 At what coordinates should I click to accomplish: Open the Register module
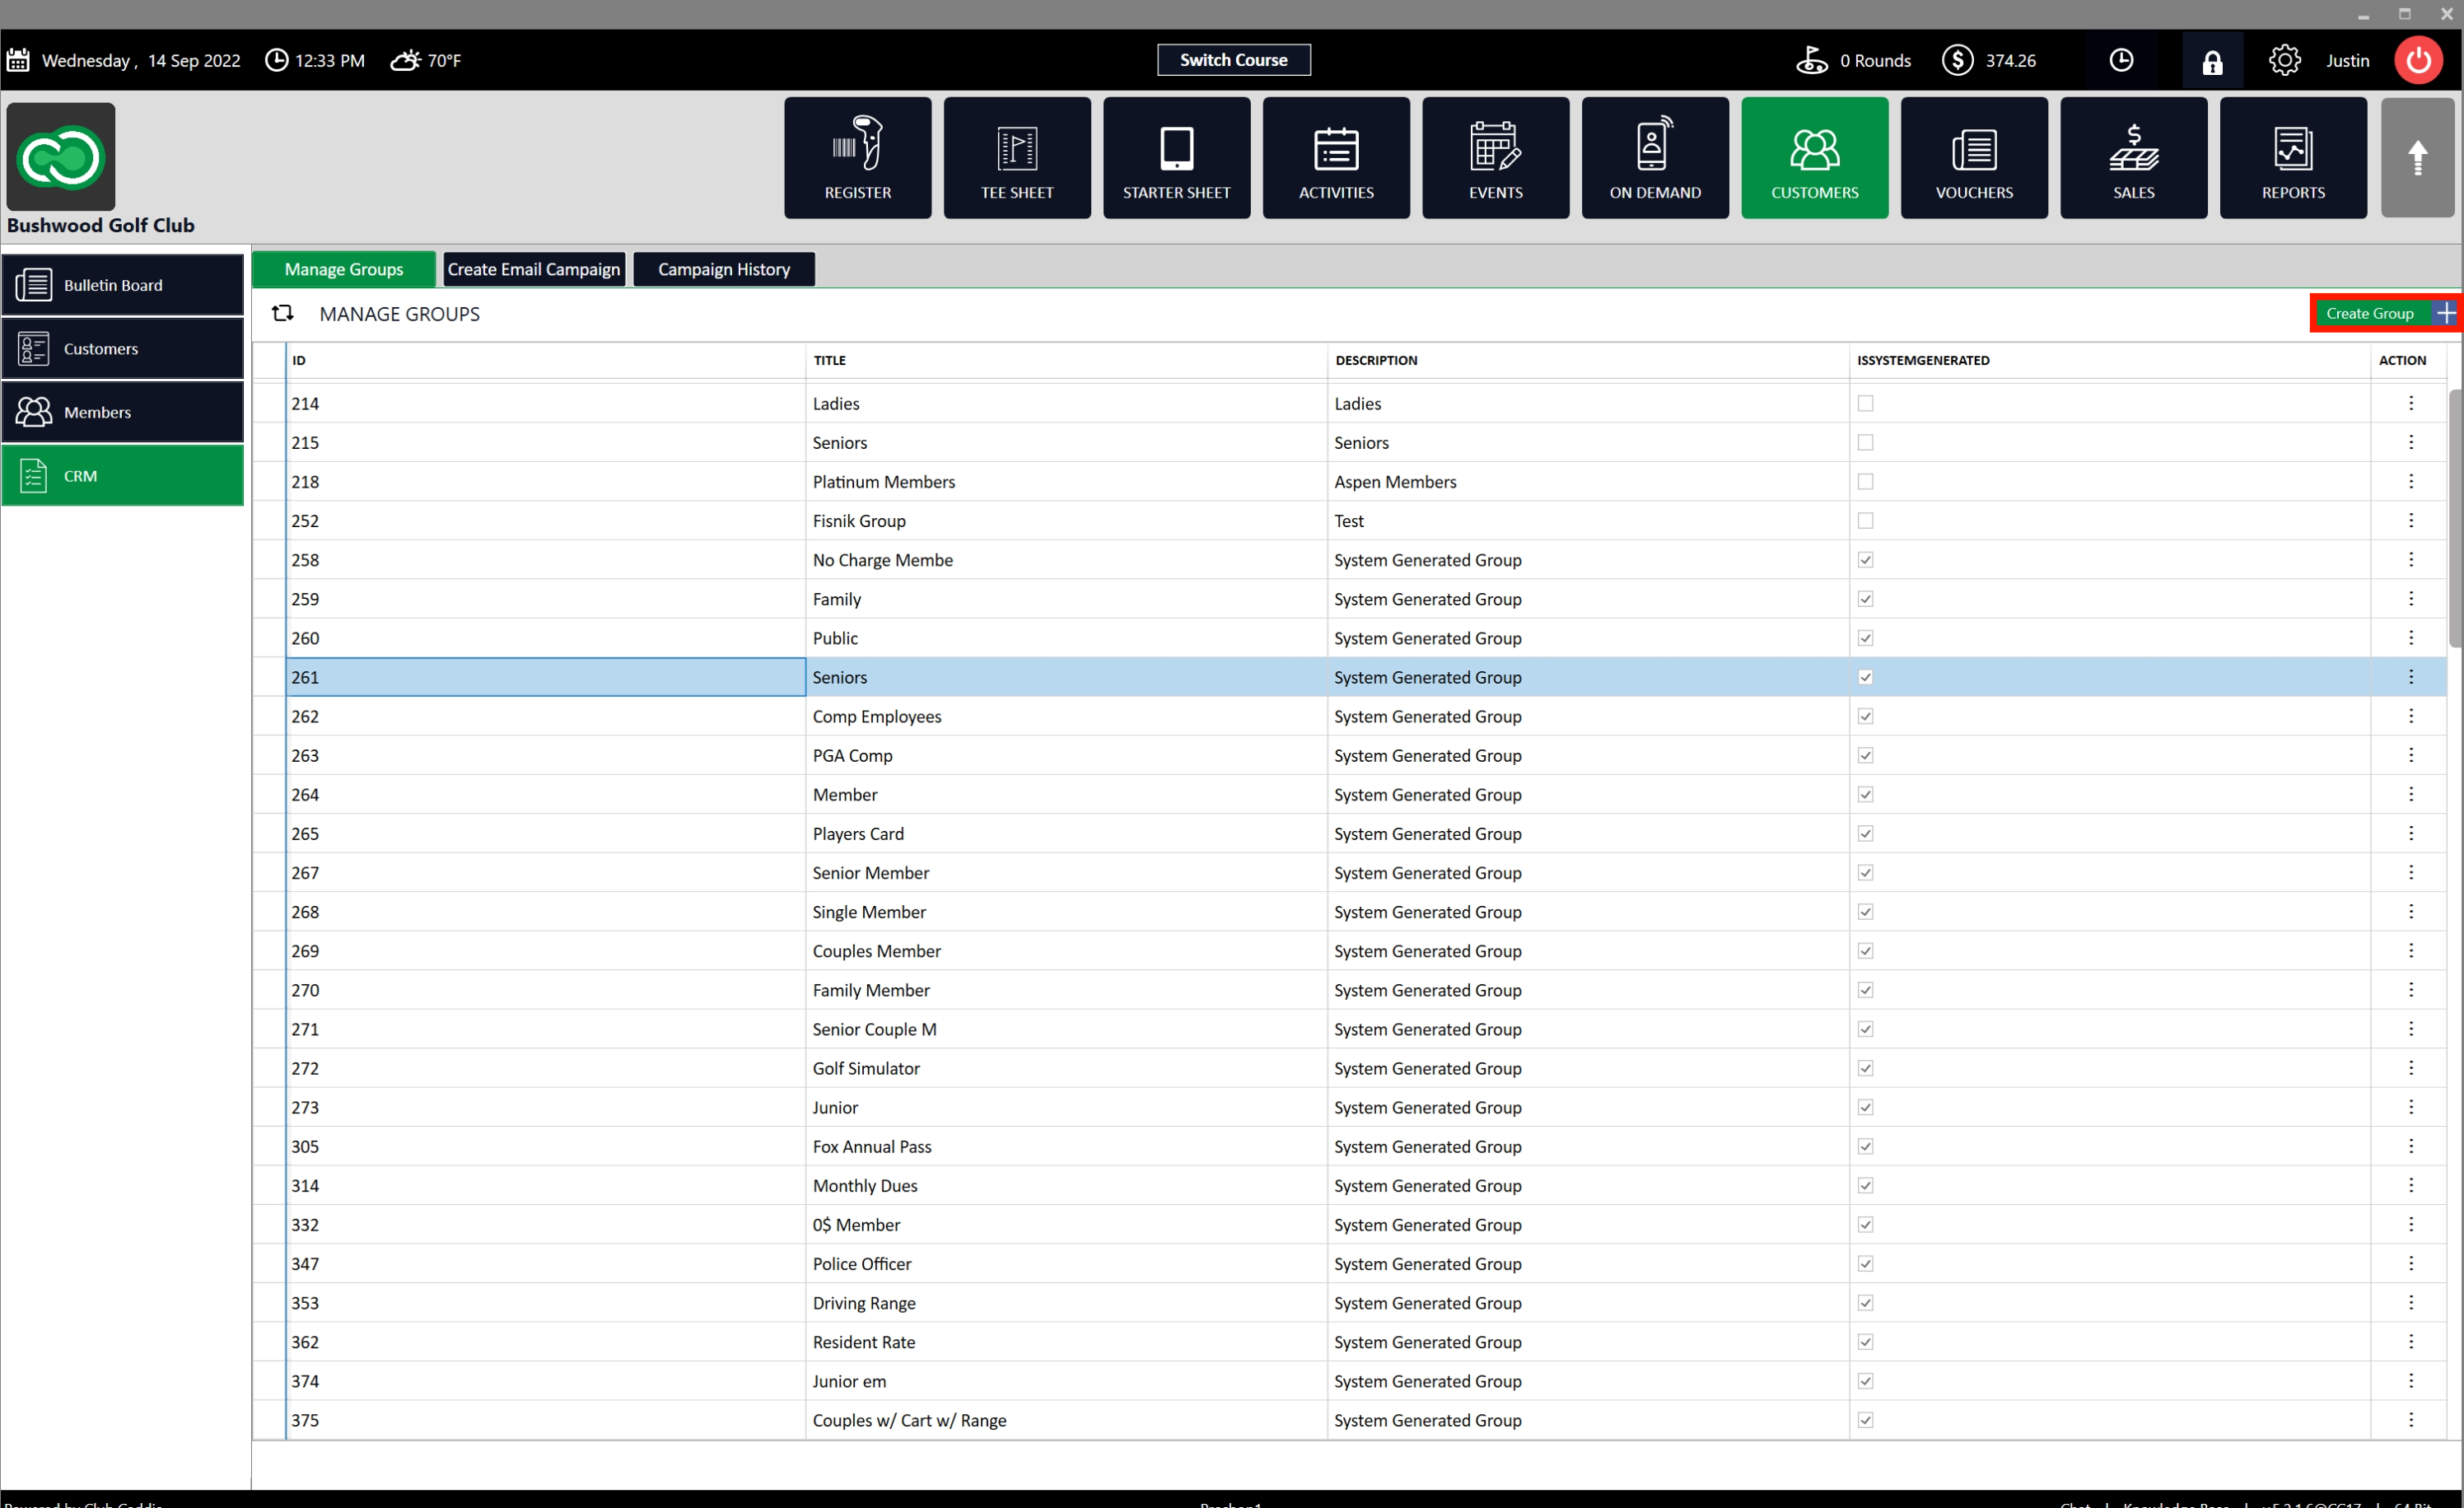(x=857, y=158)
